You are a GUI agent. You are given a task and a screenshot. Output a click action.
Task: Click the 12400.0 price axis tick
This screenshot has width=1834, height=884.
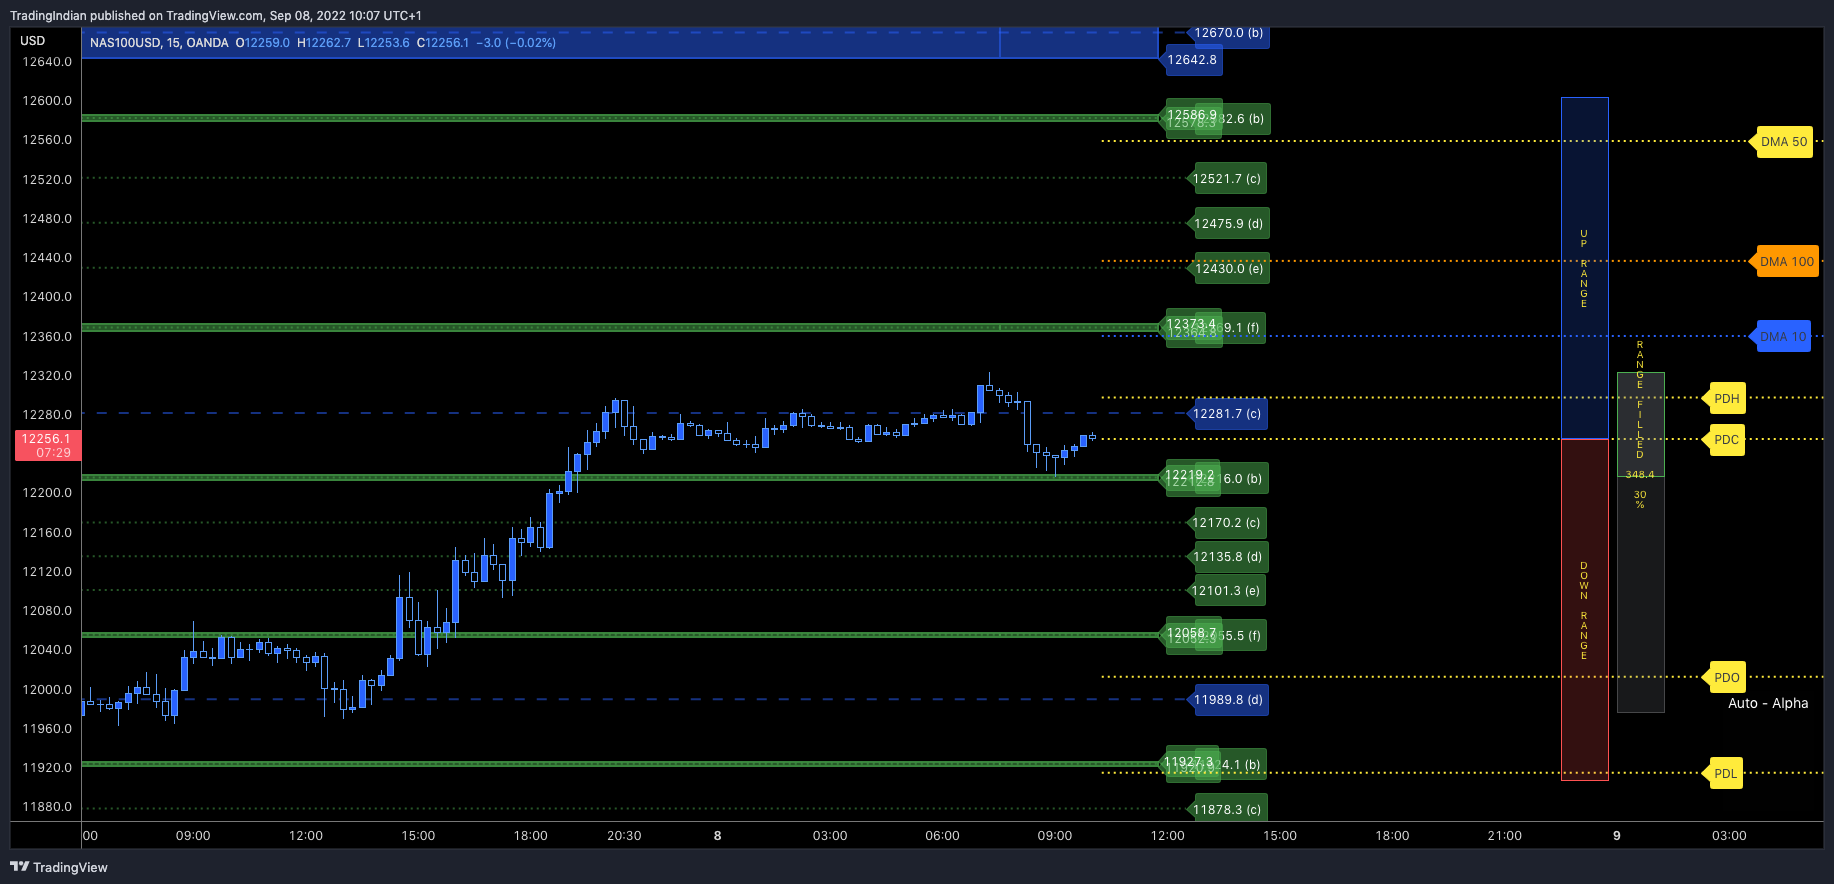coord(47,297)
